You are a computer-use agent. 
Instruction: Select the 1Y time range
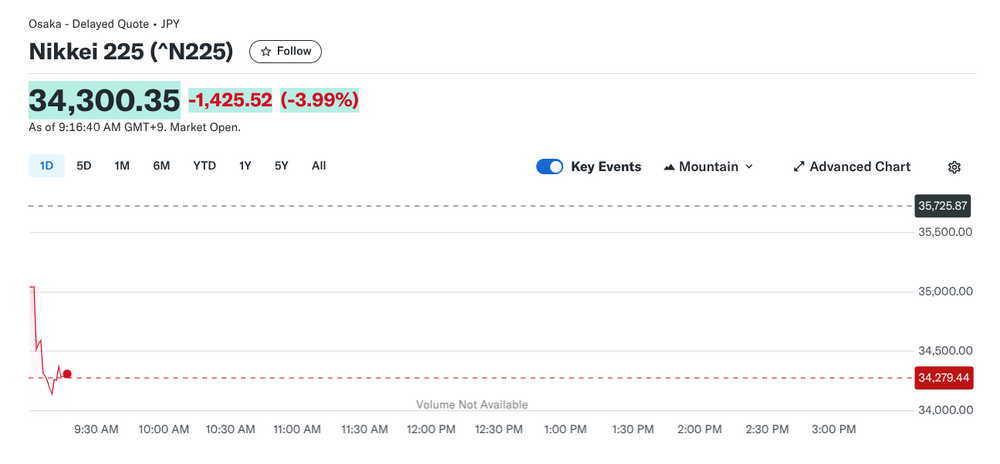tap(245, 166)
